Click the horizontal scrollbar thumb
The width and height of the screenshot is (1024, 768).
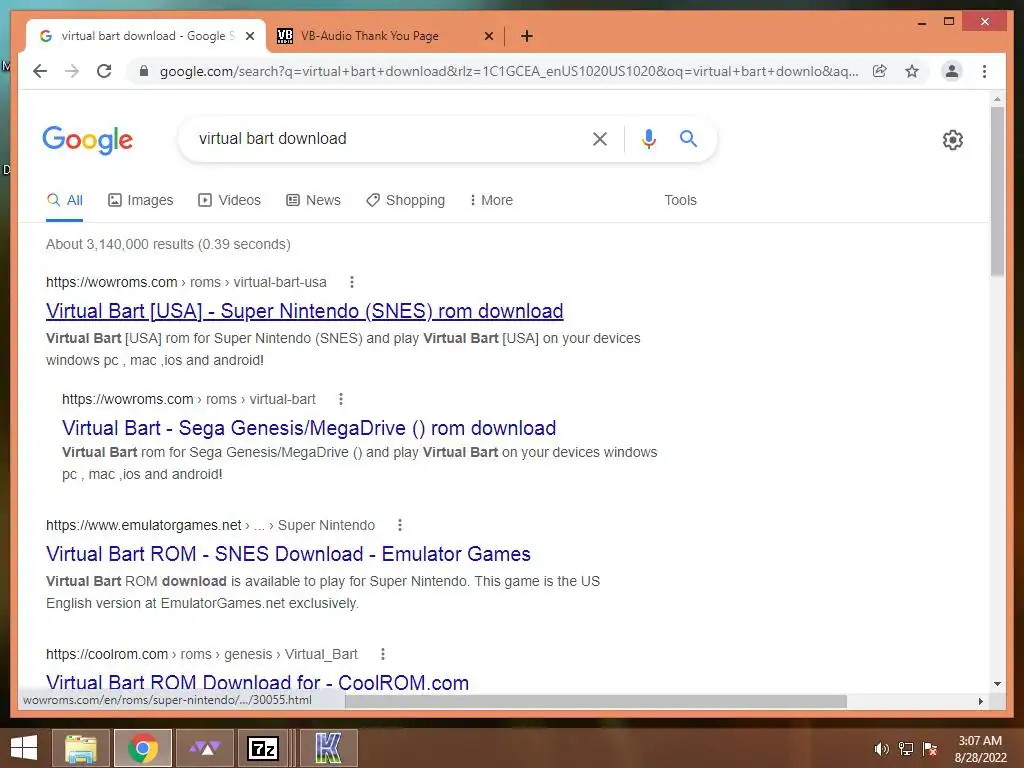tap(596, 701)
